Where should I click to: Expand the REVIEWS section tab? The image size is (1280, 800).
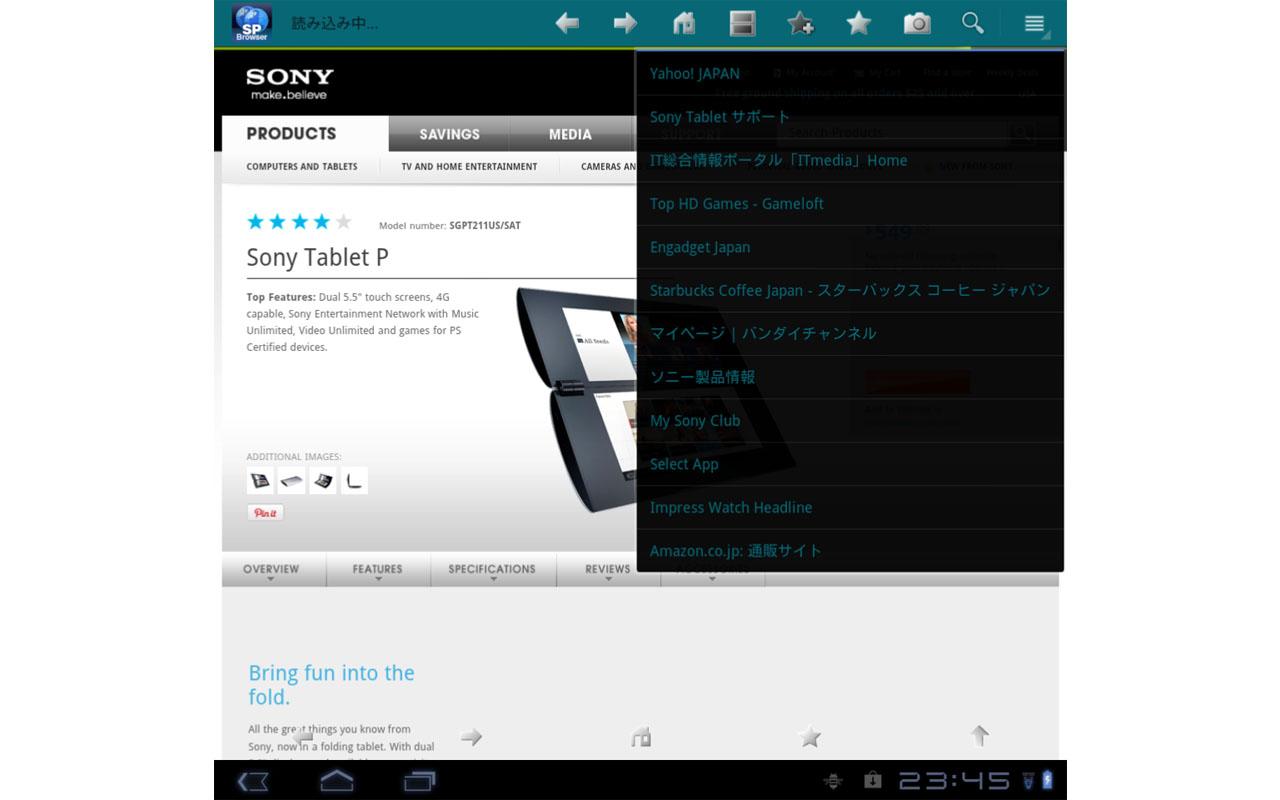pyautogui.click(x=608, y=570)
